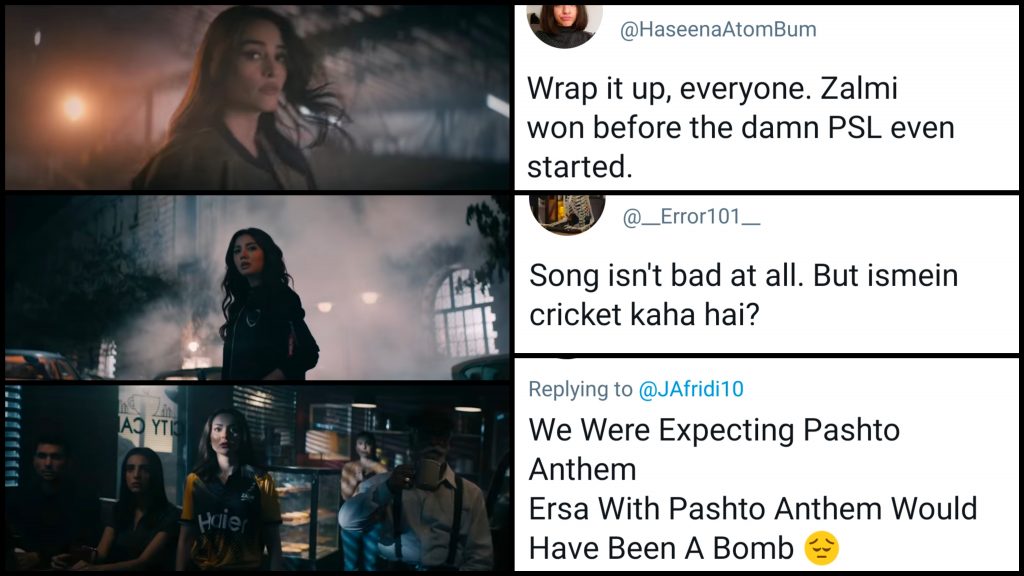Image resolution: width=1024 pixels, height=576 pixels.
Task: Select the top video still of woman close-up
Action: coord(257,97)
